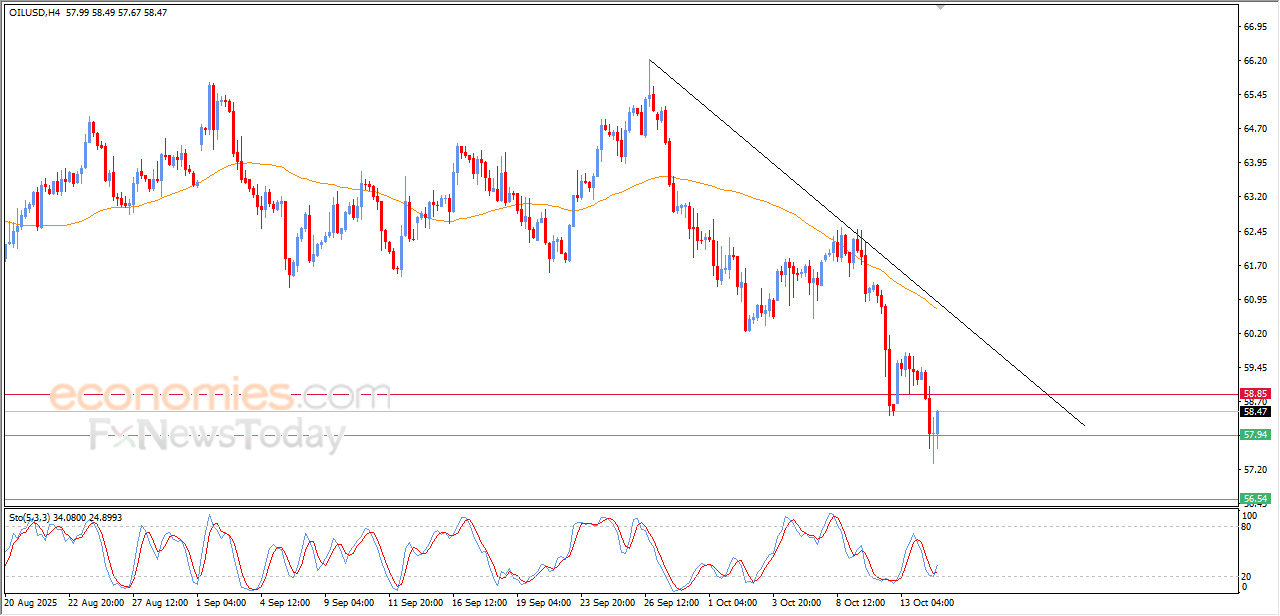Click the latest blue candlestick
This screenshot has height=616, width=1280.
937,422
